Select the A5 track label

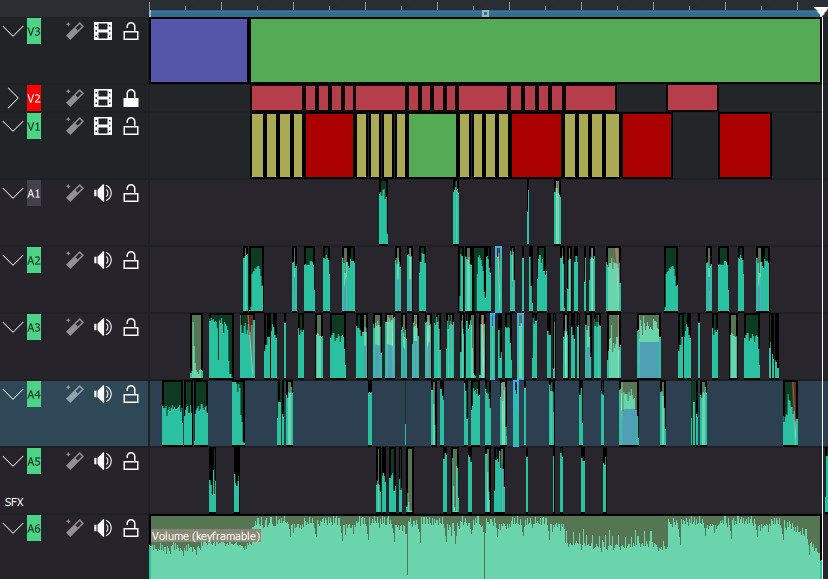point(34,462)
